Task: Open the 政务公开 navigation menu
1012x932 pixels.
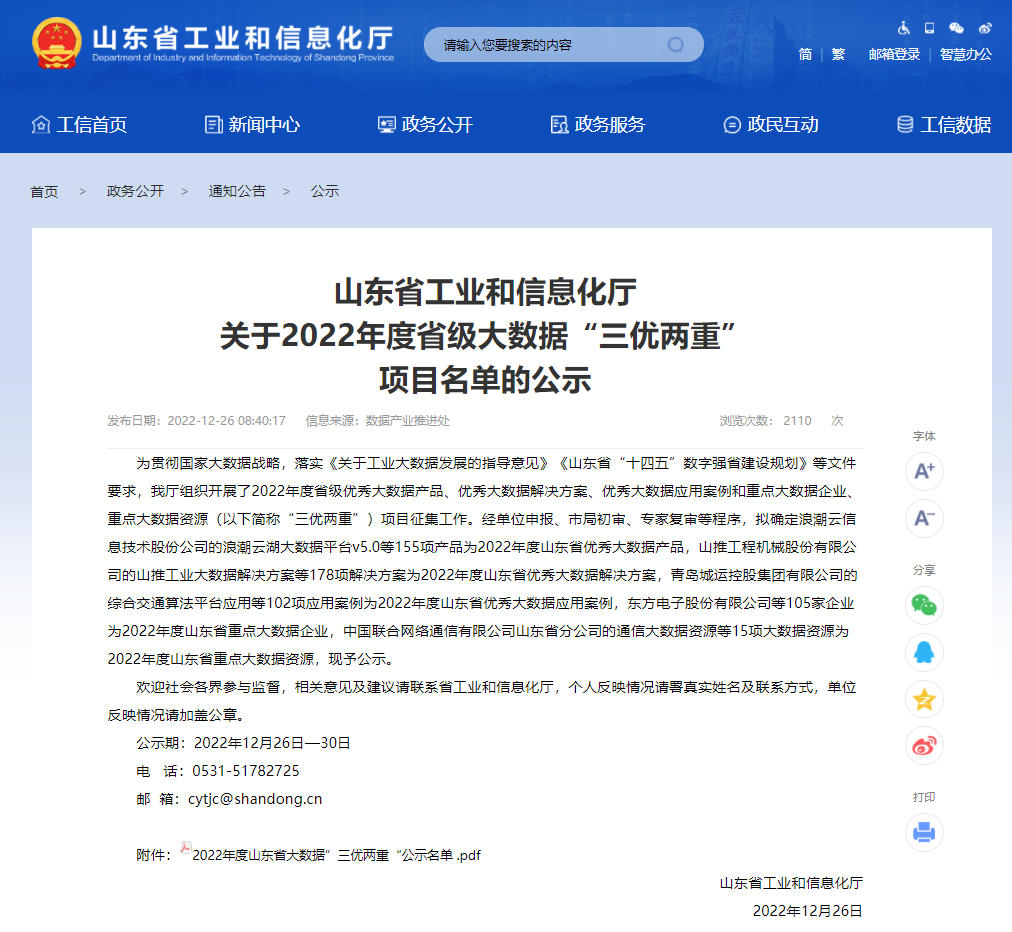Action: click(437, 125)
